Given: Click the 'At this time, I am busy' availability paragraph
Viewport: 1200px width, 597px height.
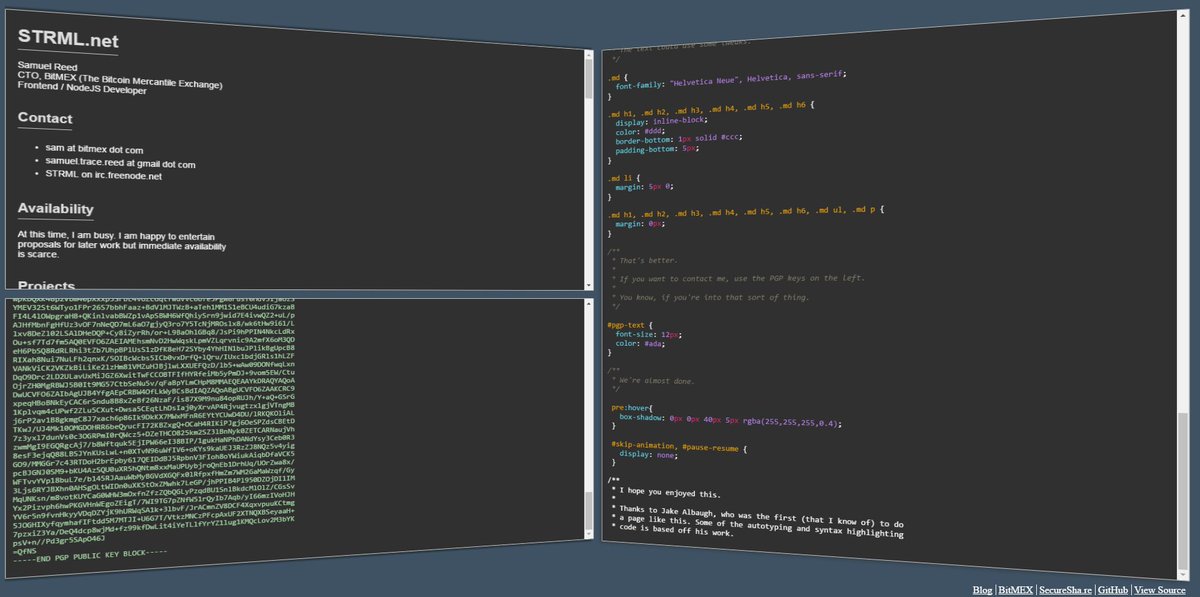Looking at the screenshot, I should click(x=121, y=243).
